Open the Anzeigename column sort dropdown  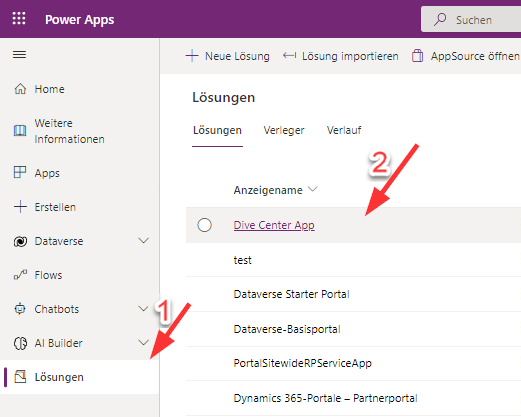[313, 189]
